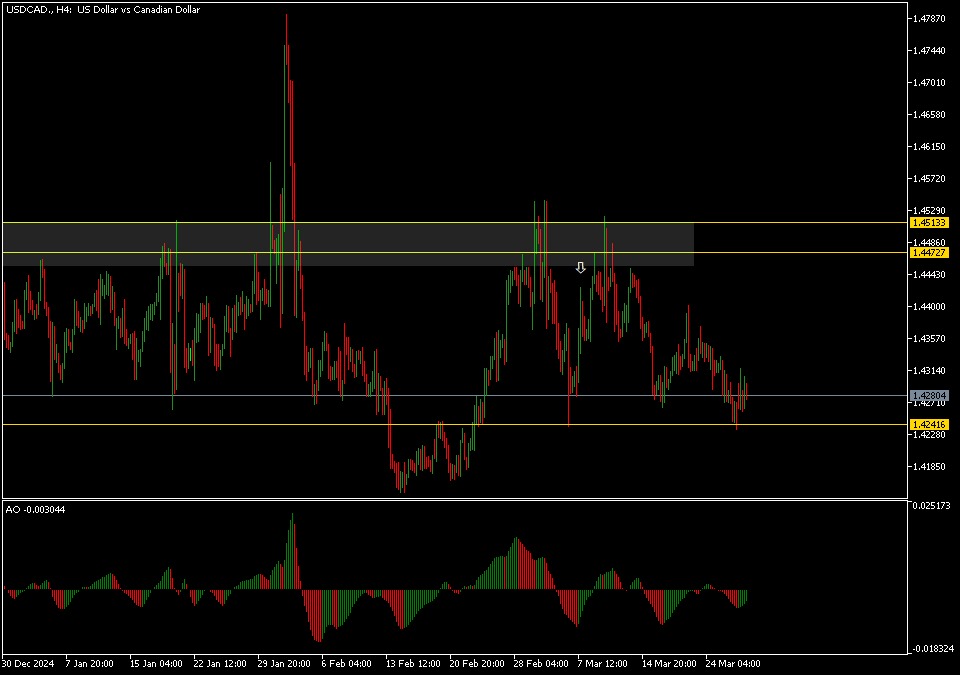Select the 1.45133 yellow price label

[x=929, y=222]
